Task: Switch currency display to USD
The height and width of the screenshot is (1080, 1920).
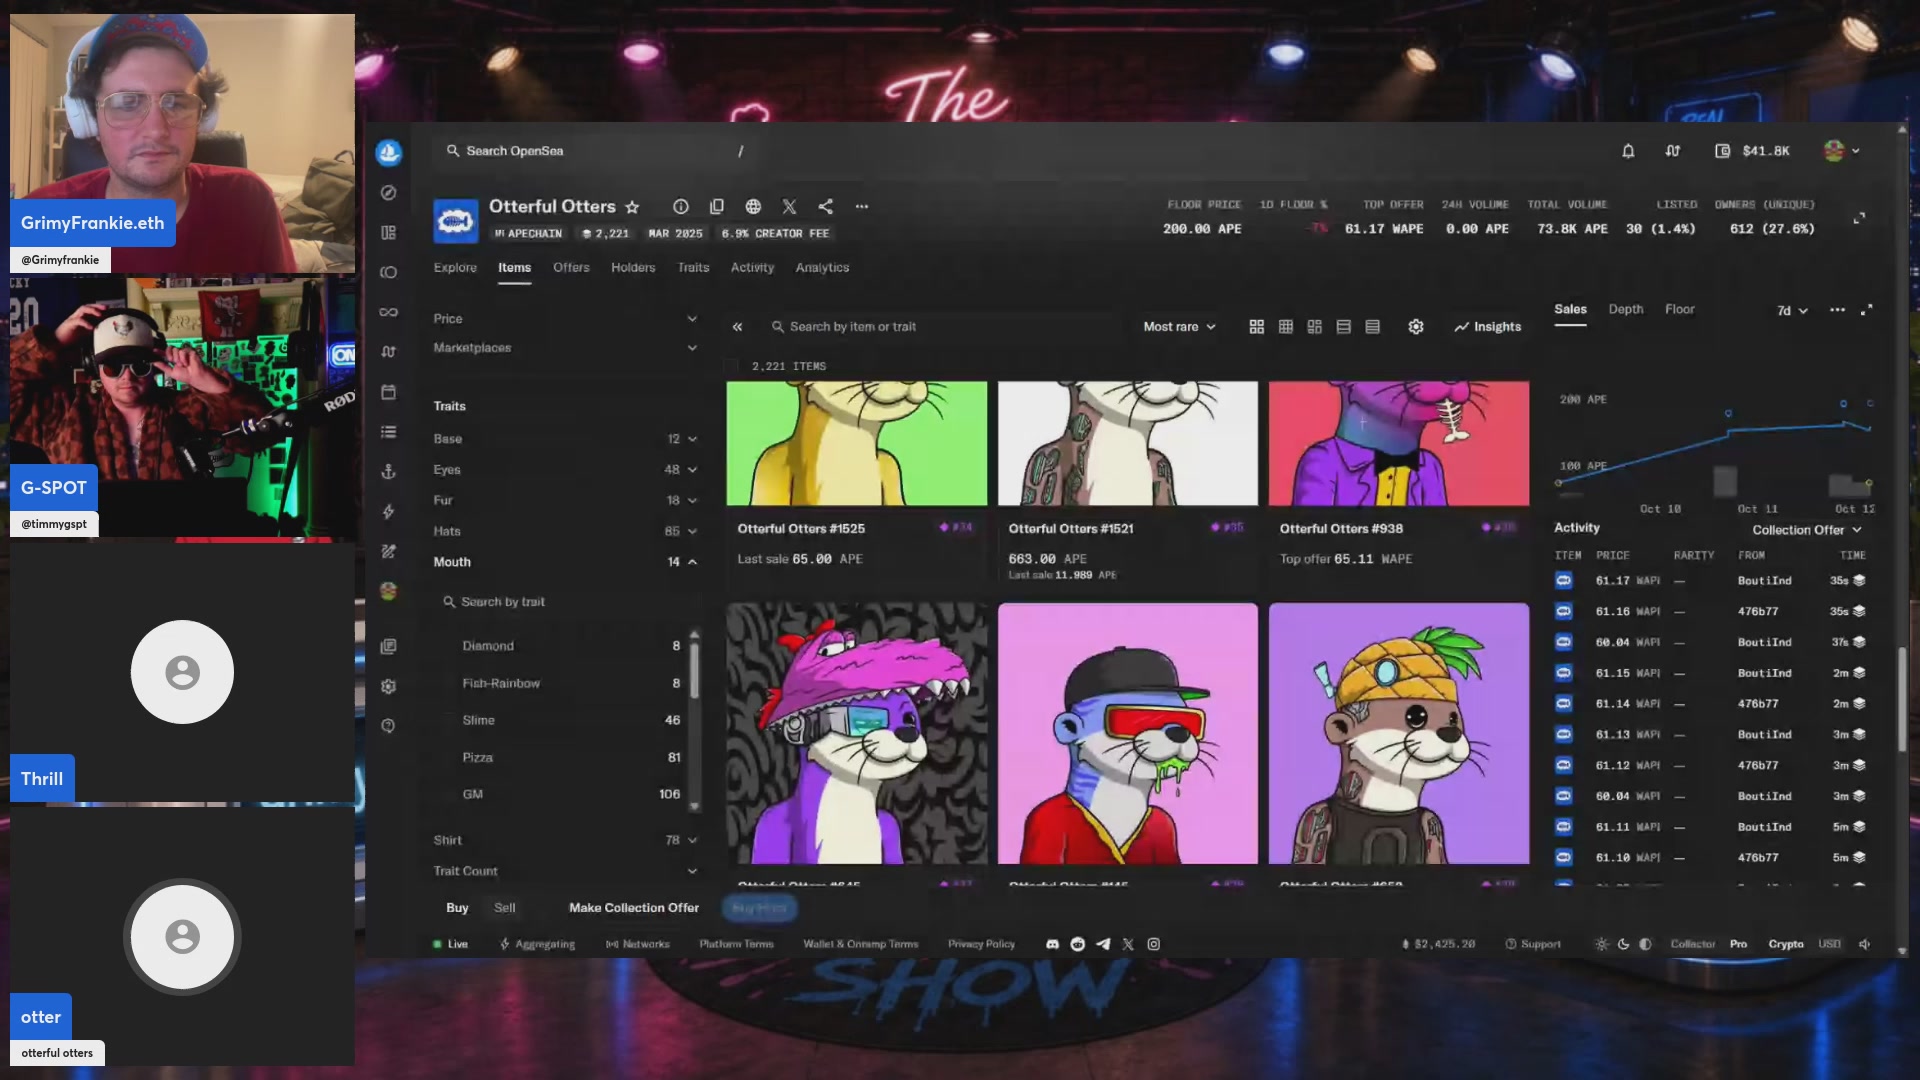Action: click(1829, 944)
